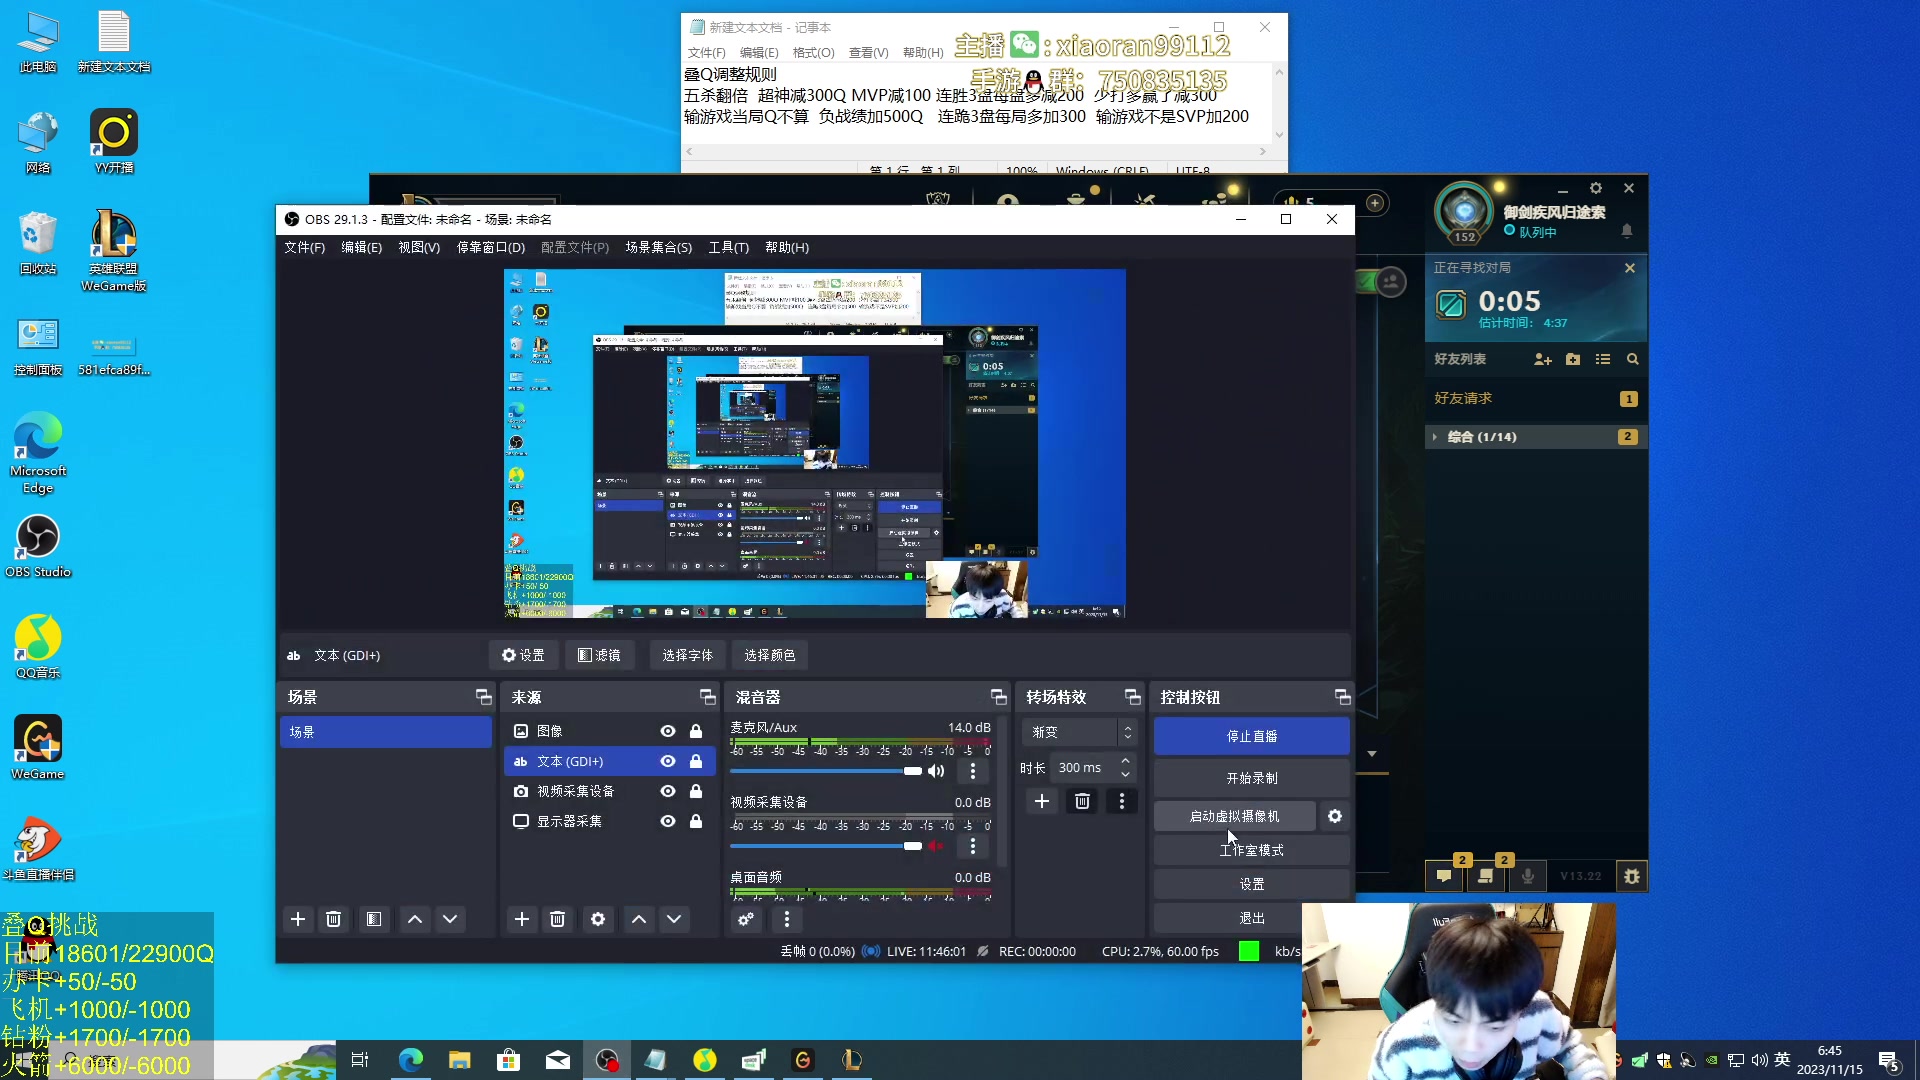Viewport: 1920px width, 1080px height.
Task: Delete the selected scene with the trash icon
Action: click(x=334, y=919)
